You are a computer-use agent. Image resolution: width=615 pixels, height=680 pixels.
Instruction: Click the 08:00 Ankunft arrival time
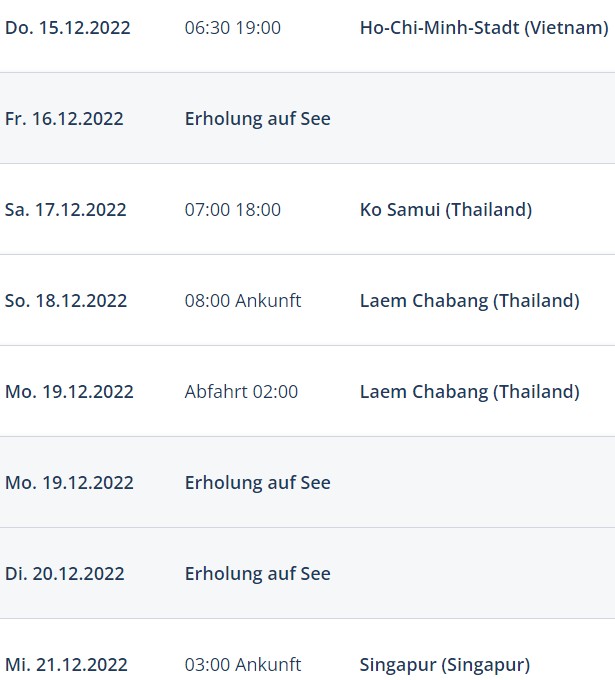(243, 301)
